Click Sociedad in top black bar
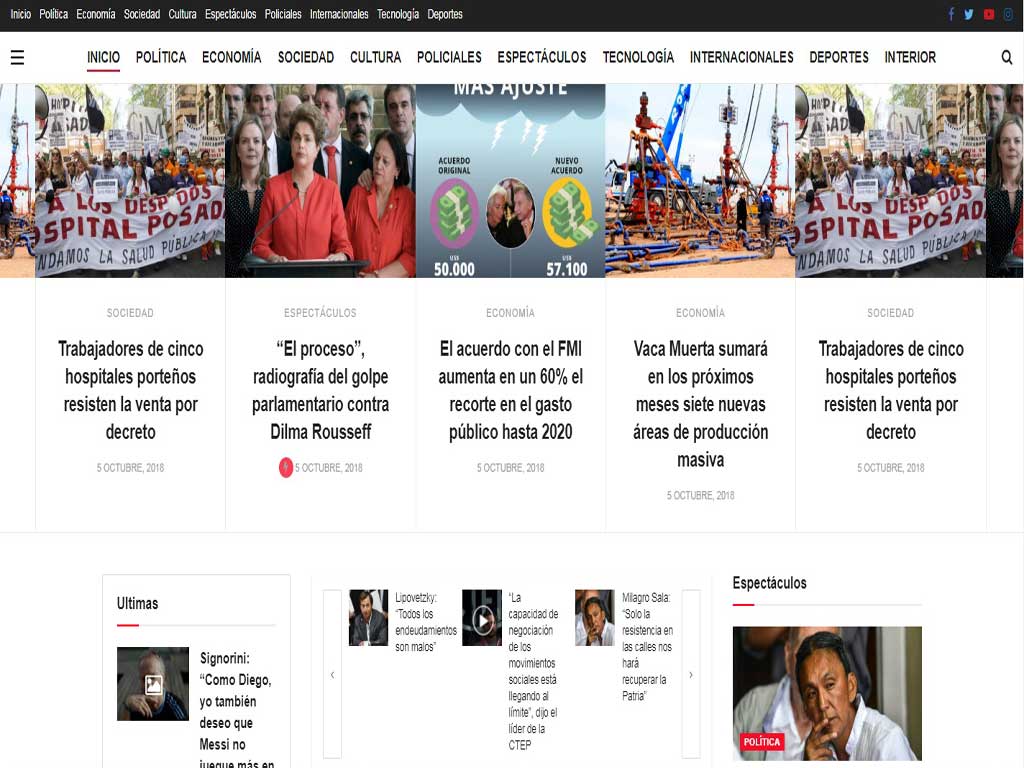This screenshot has height=768, width=1024. pos(142,14)
